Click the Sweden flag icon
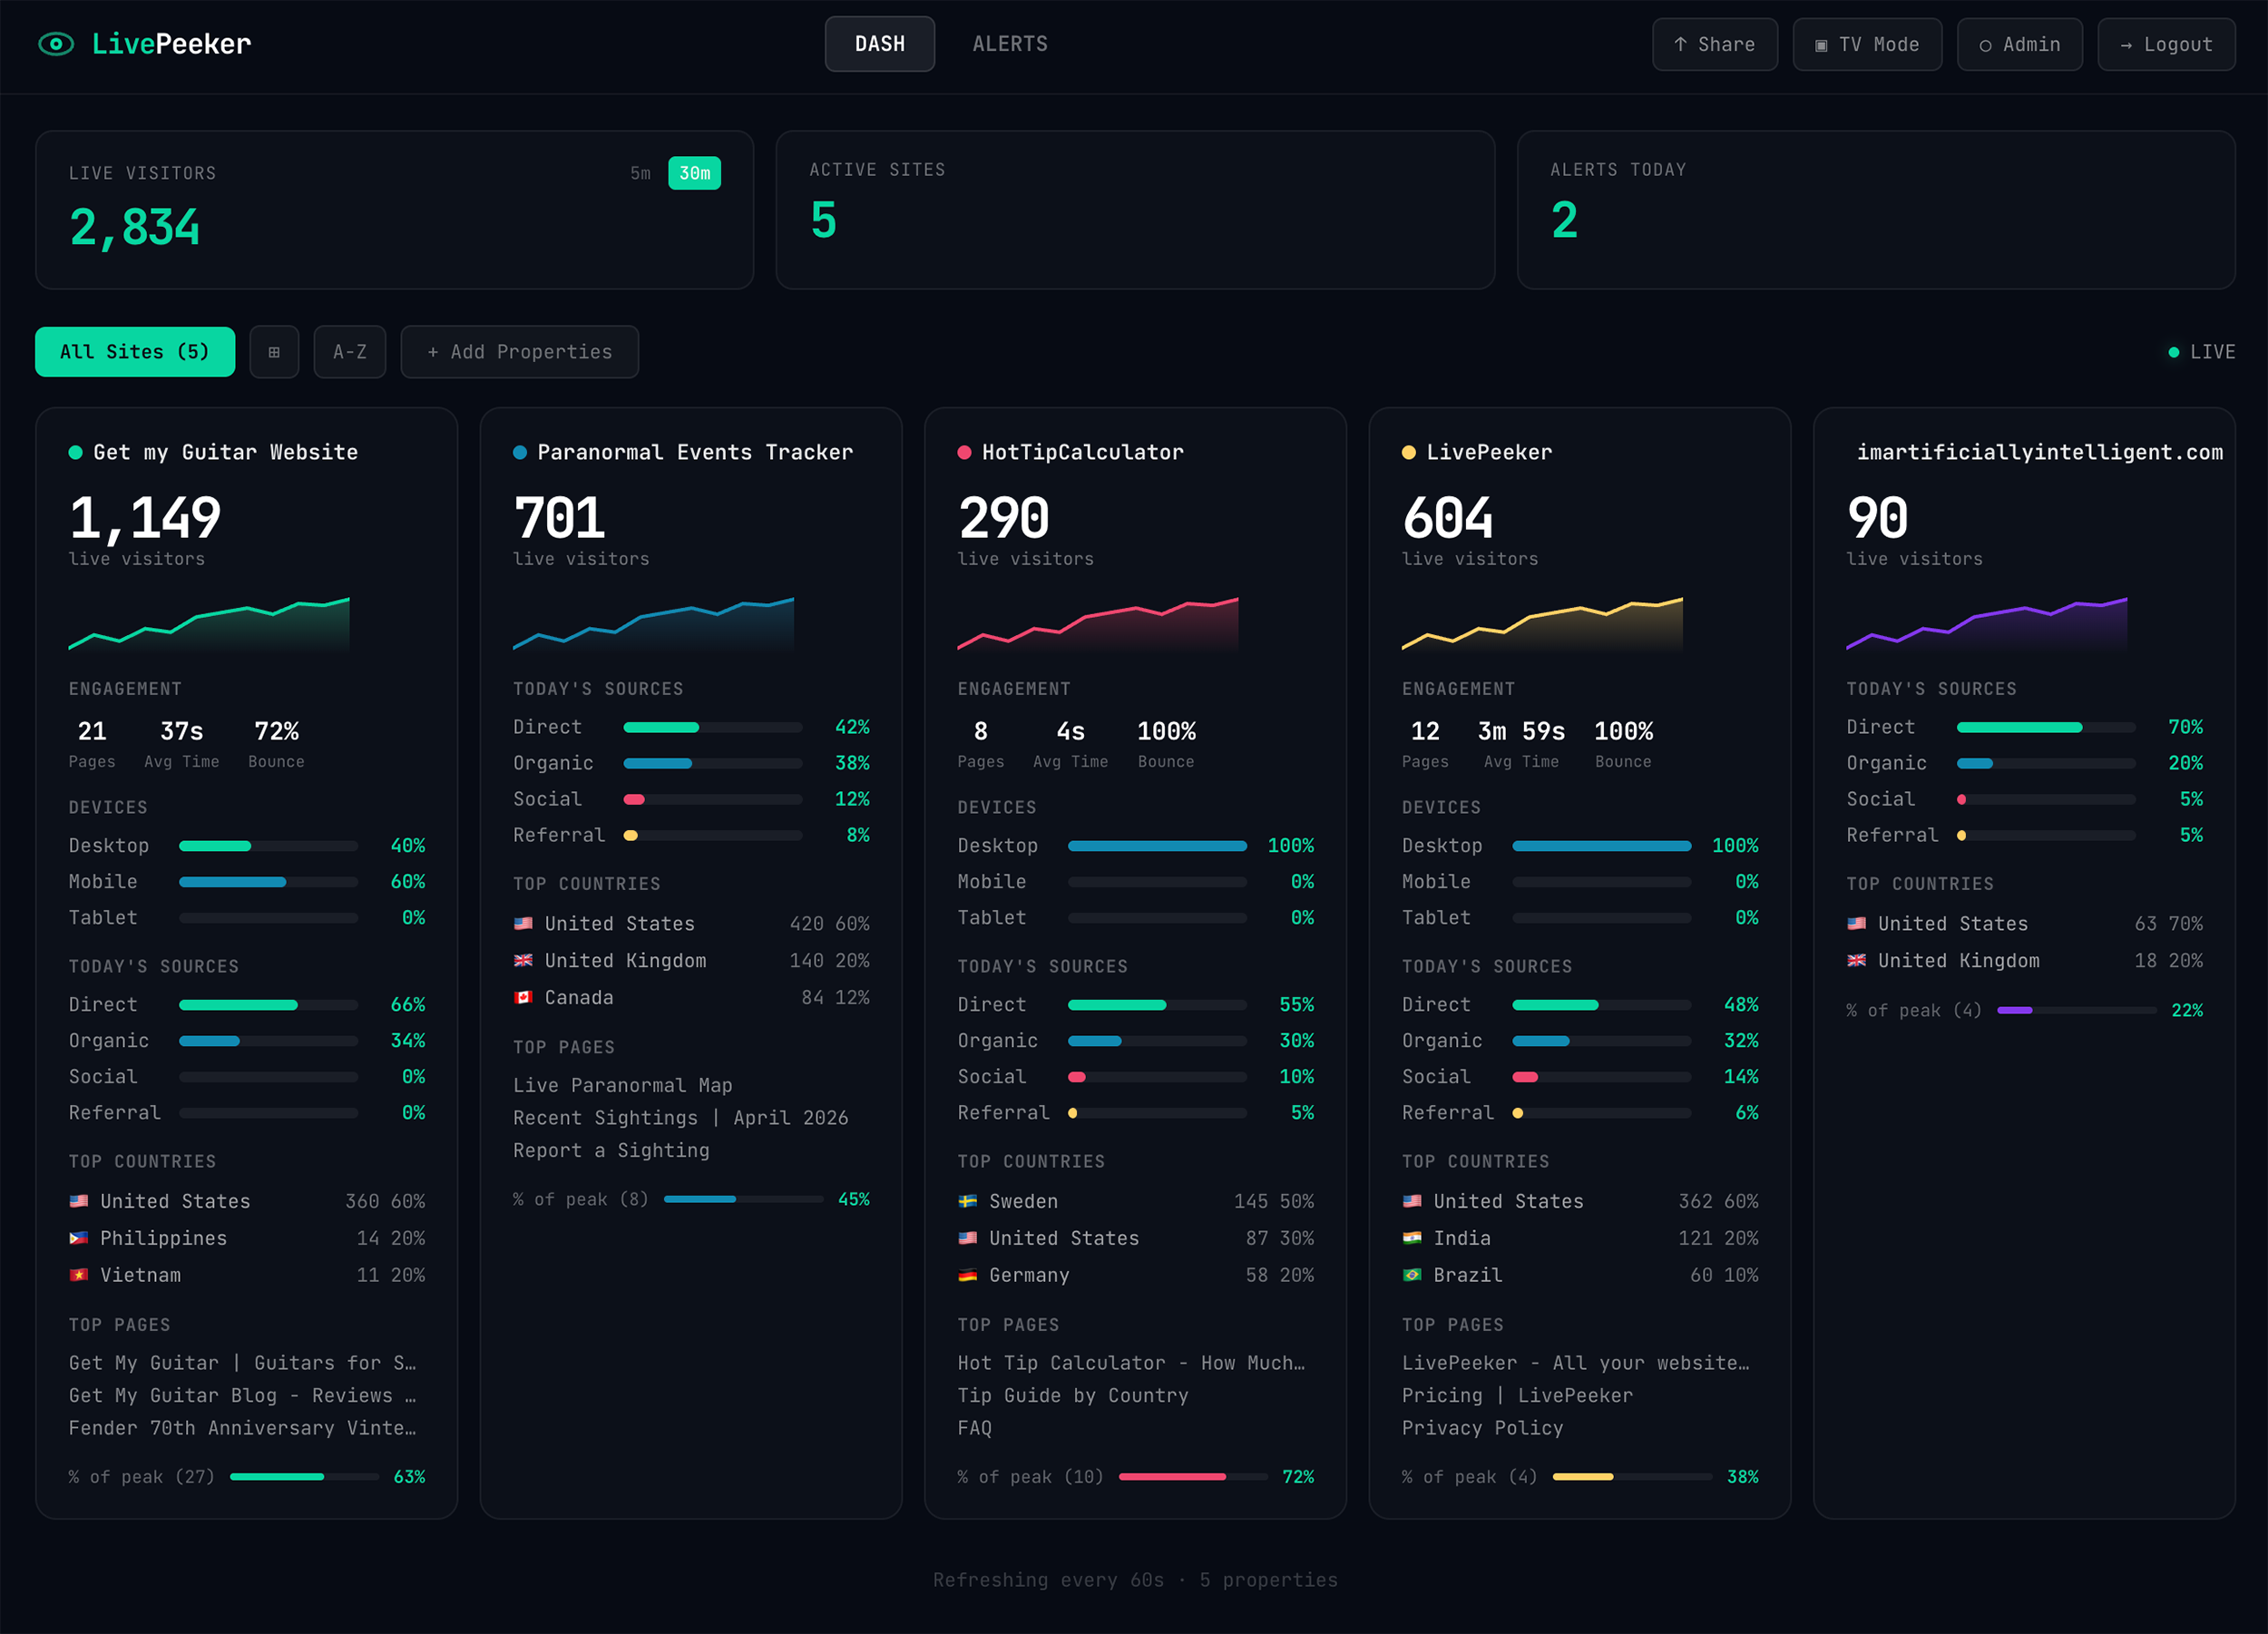Screen dimensions: 2268x1634 click(x=967, y=1201)
